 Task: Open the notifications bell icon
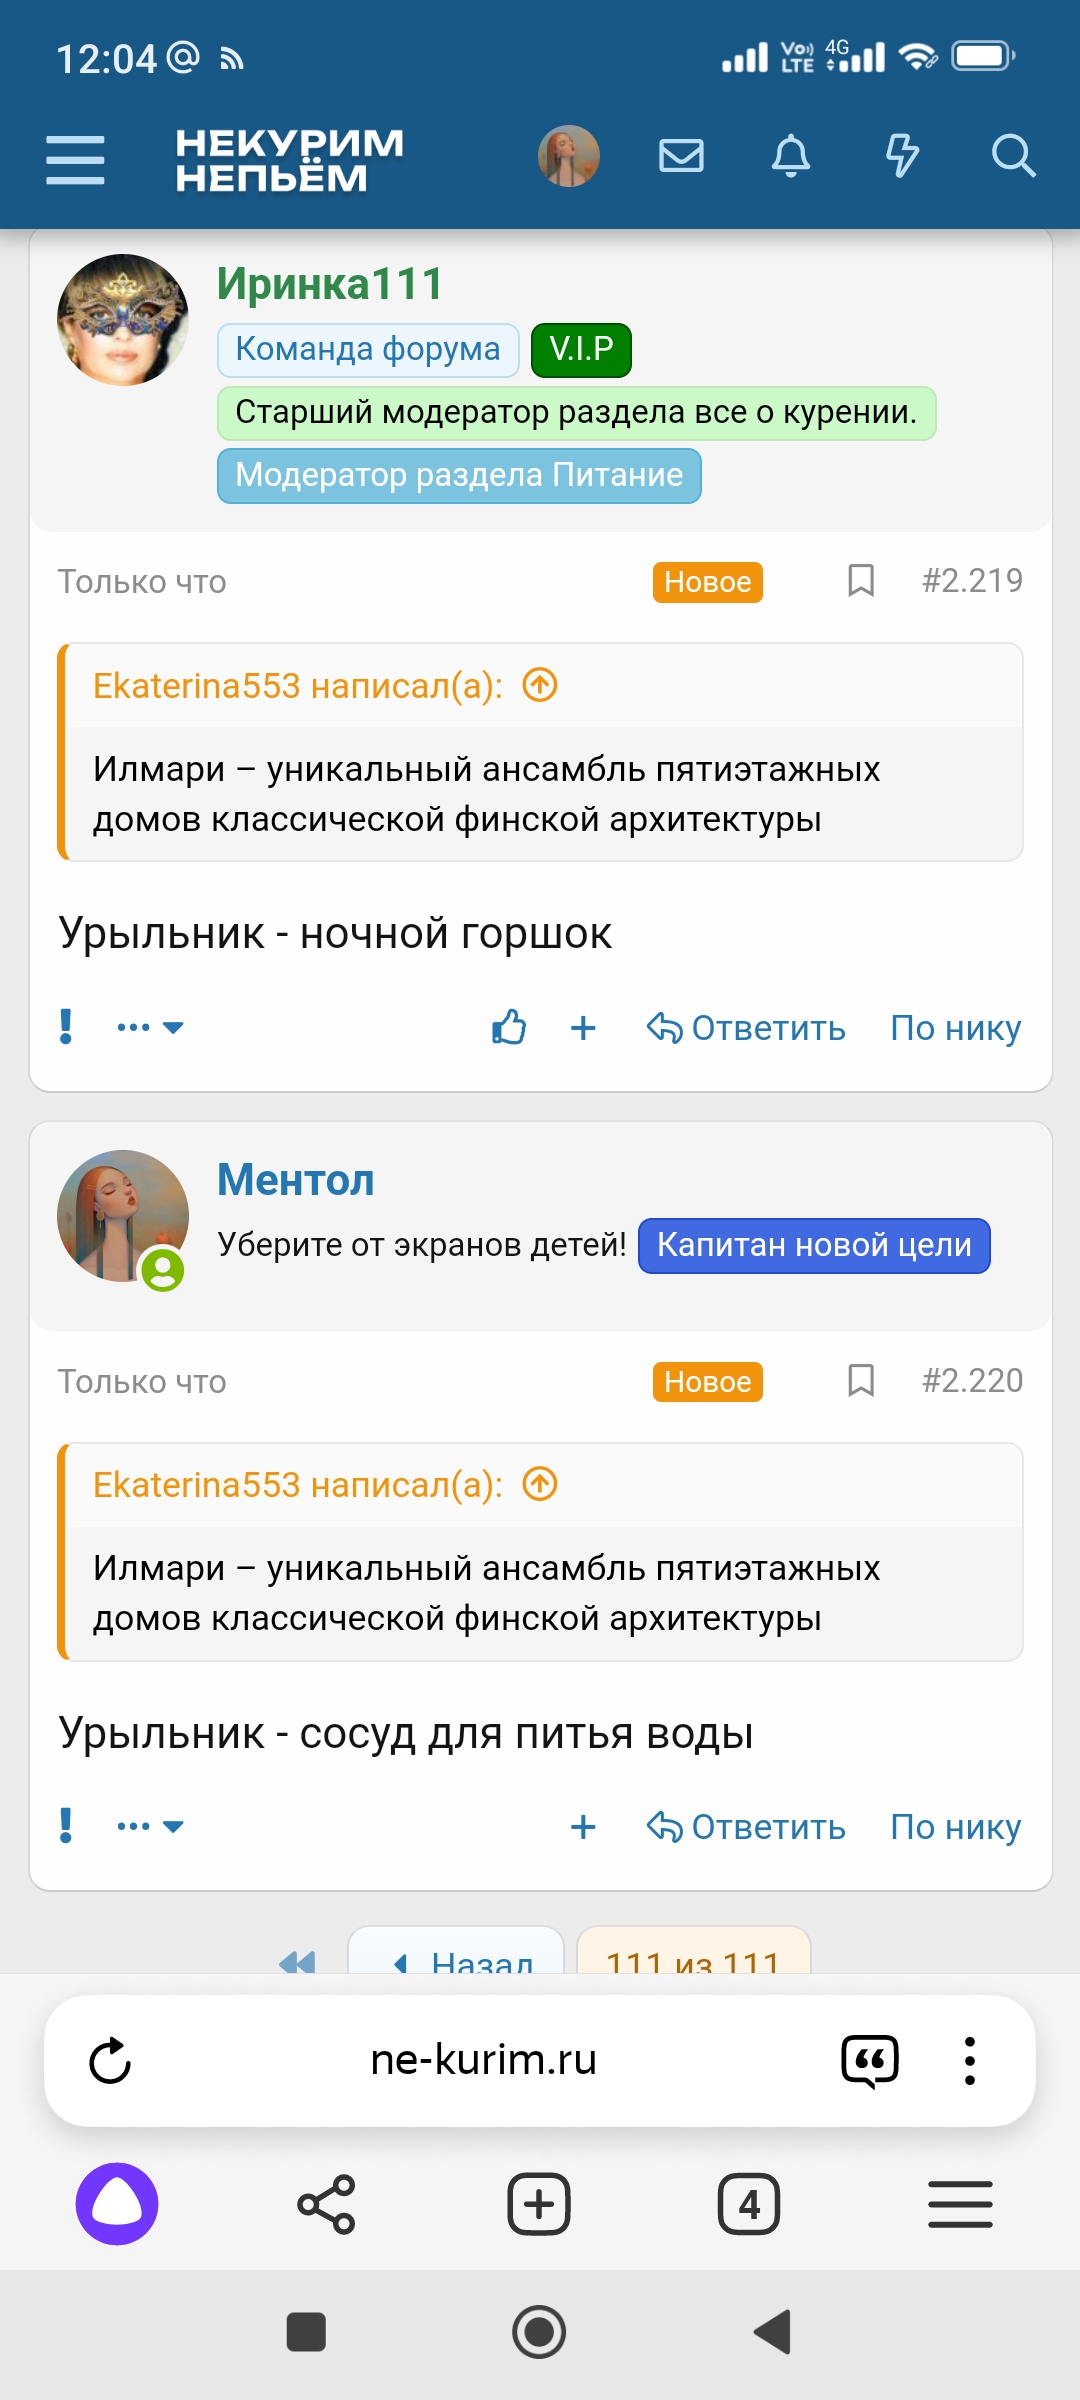tap(790, 156)
